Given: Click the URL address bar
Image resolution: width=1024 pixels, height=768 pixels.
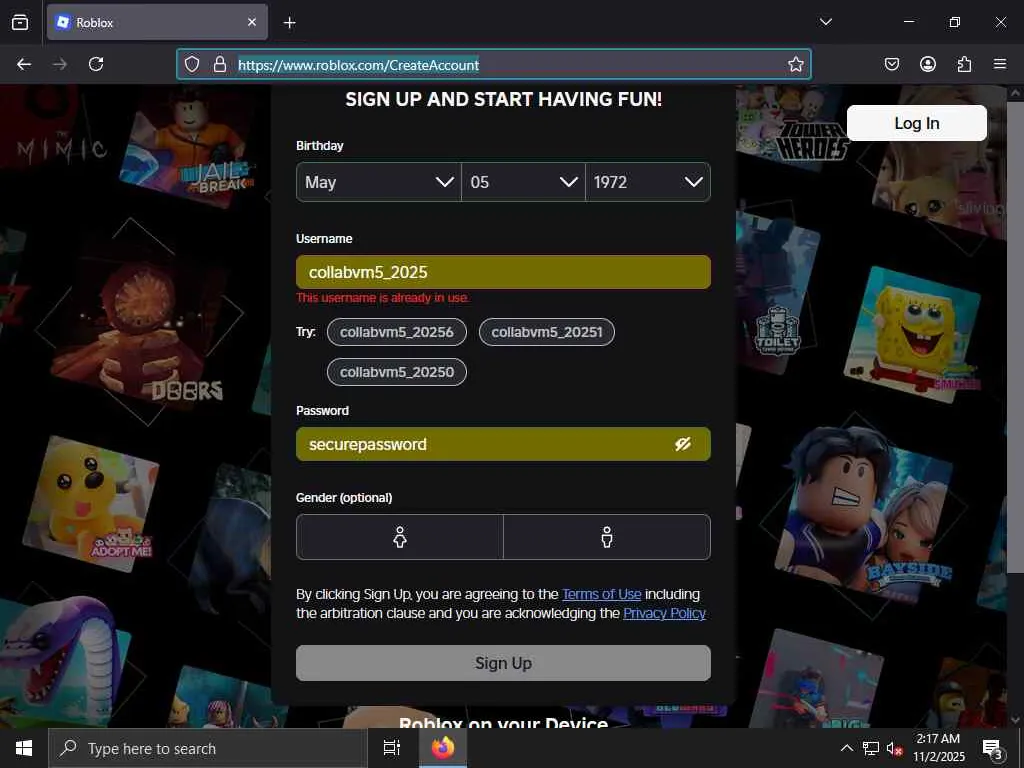Looking at the screenshot, I should point(494,64).
